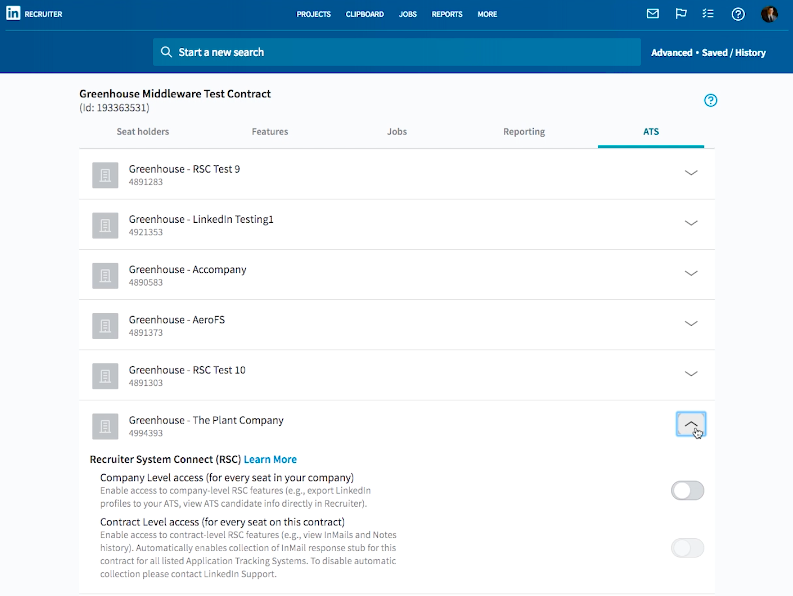Open Saved / History link

733,52
